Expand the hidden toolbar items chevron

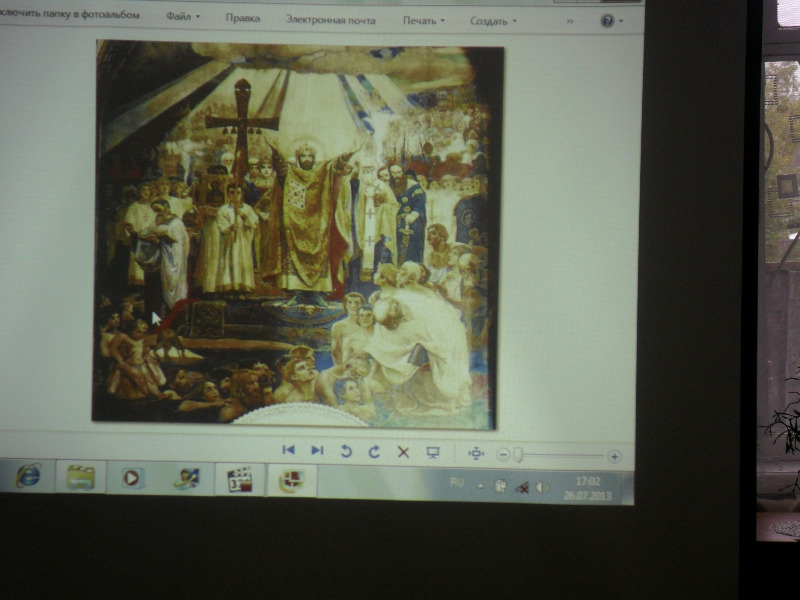point(570,21)
